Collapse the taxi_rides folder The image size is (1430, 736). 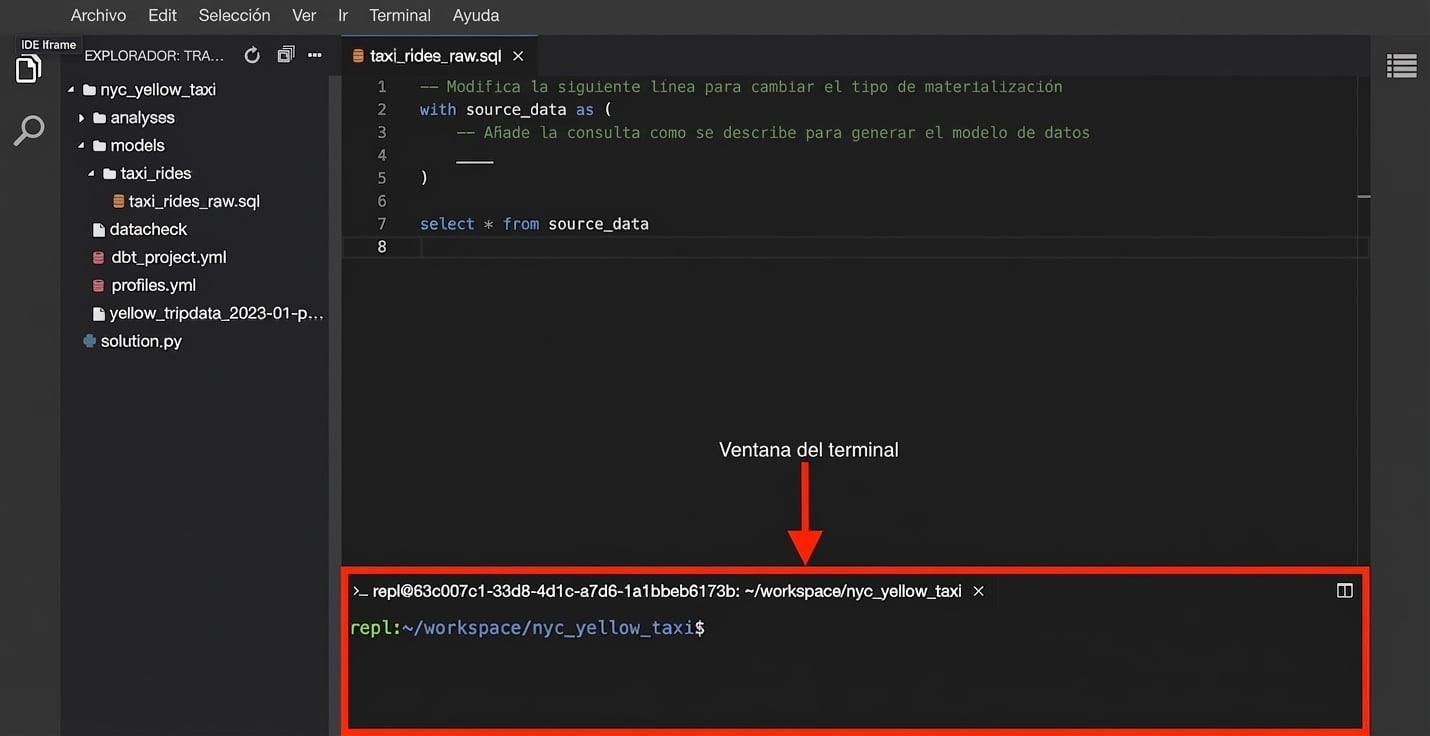[x=92, y=173]
